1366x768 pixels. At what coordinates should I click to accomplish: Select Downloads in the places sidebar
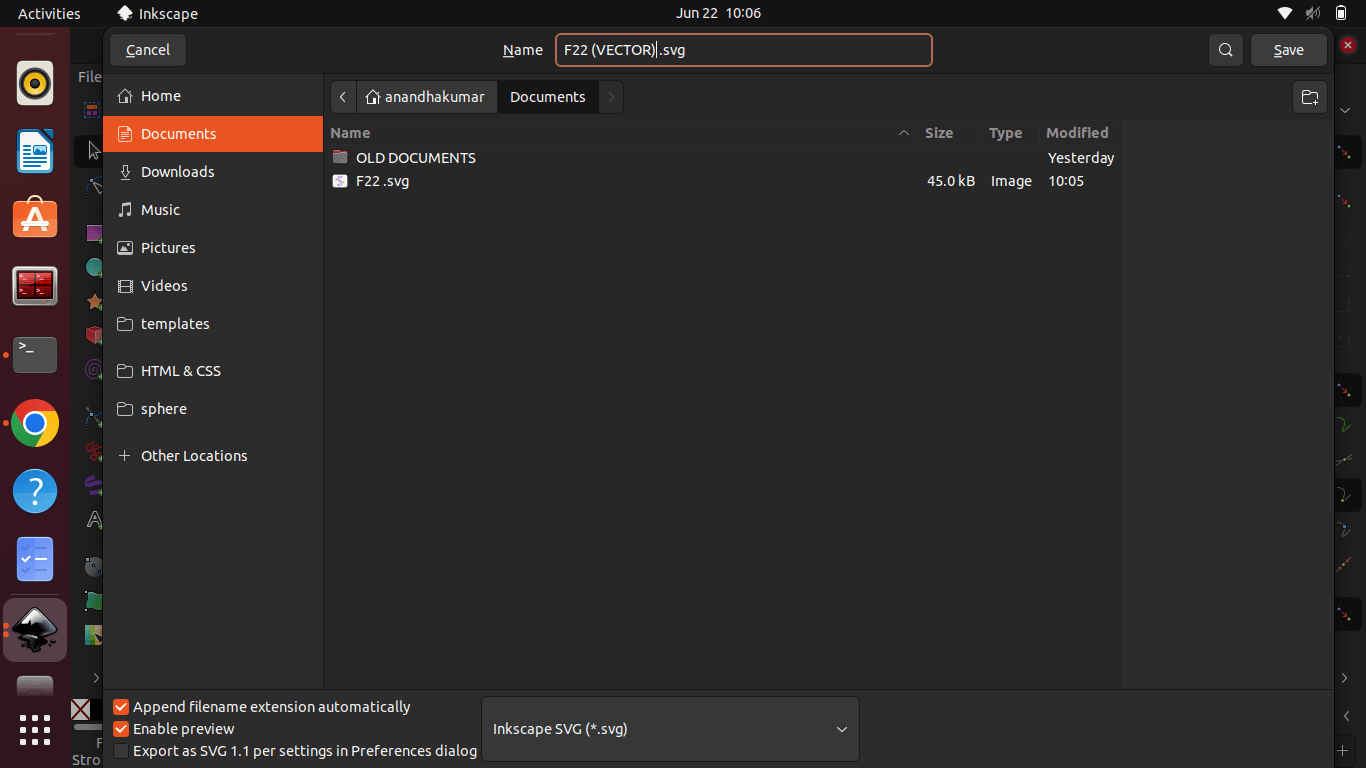177,172
